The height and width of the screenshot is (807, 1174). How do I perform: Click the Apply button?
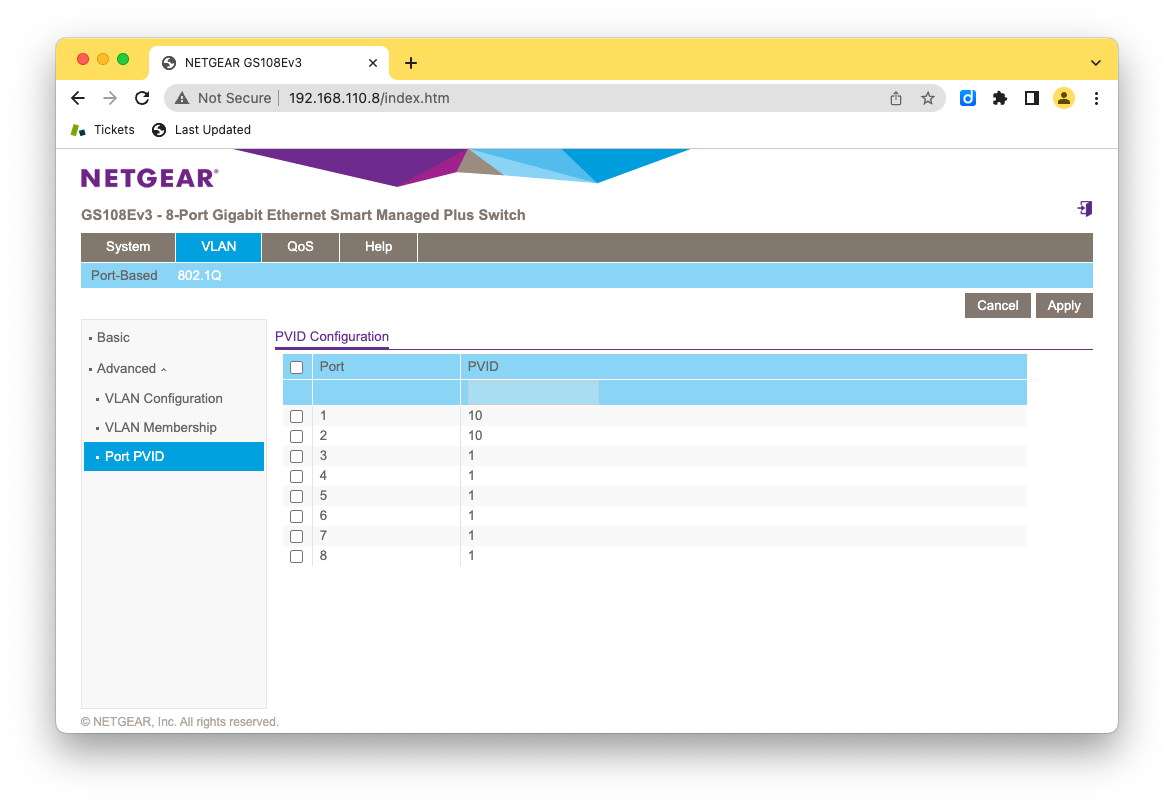point(1064,305)
